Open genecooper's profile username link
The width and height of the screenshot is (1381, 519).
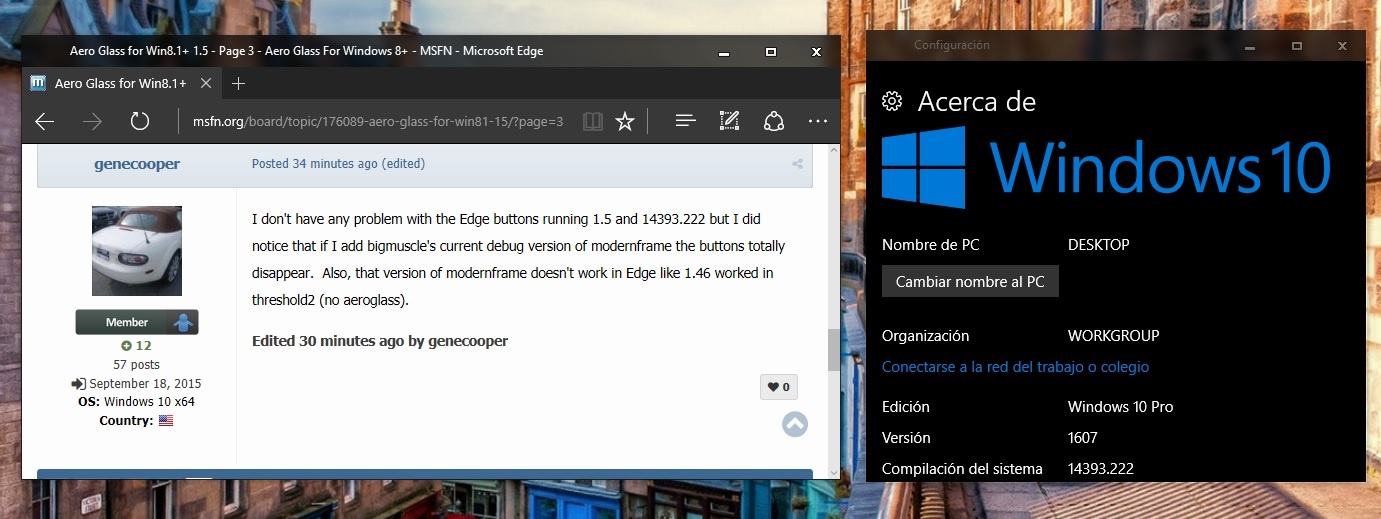click(137, 164)
